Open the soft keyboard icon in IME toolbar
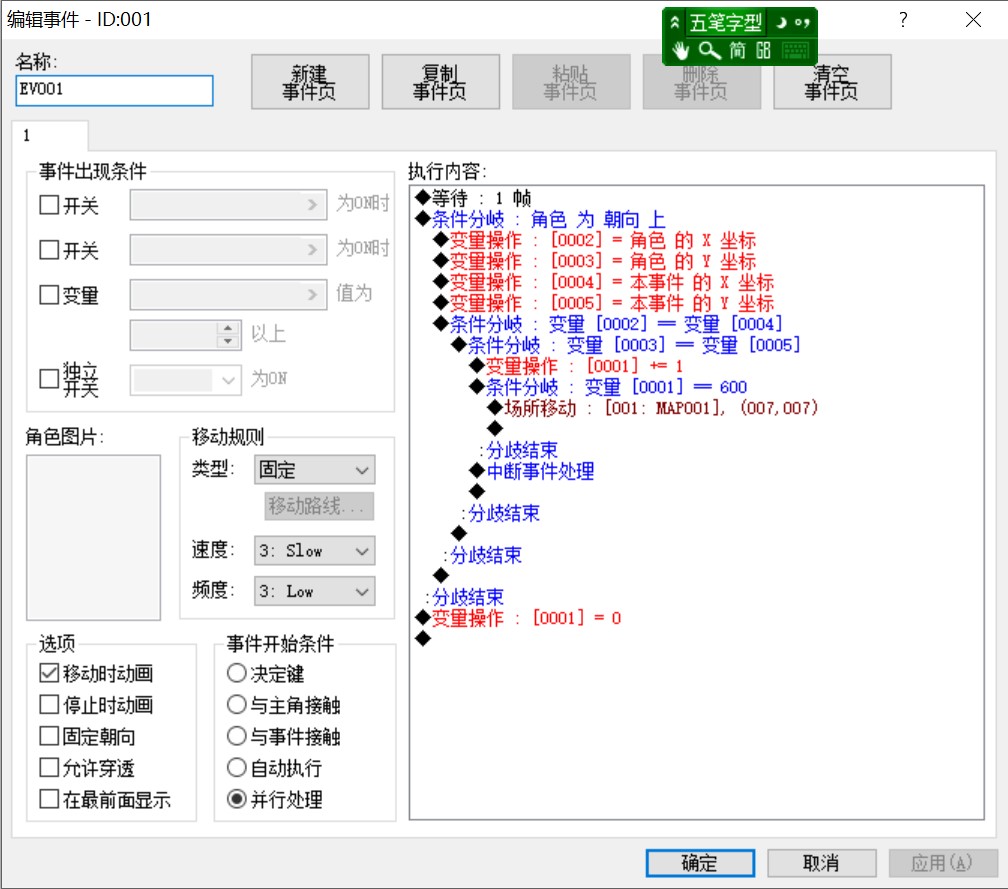Image resolution: width=1008 pixels, height=889 pixels. (x=795, y=51)
